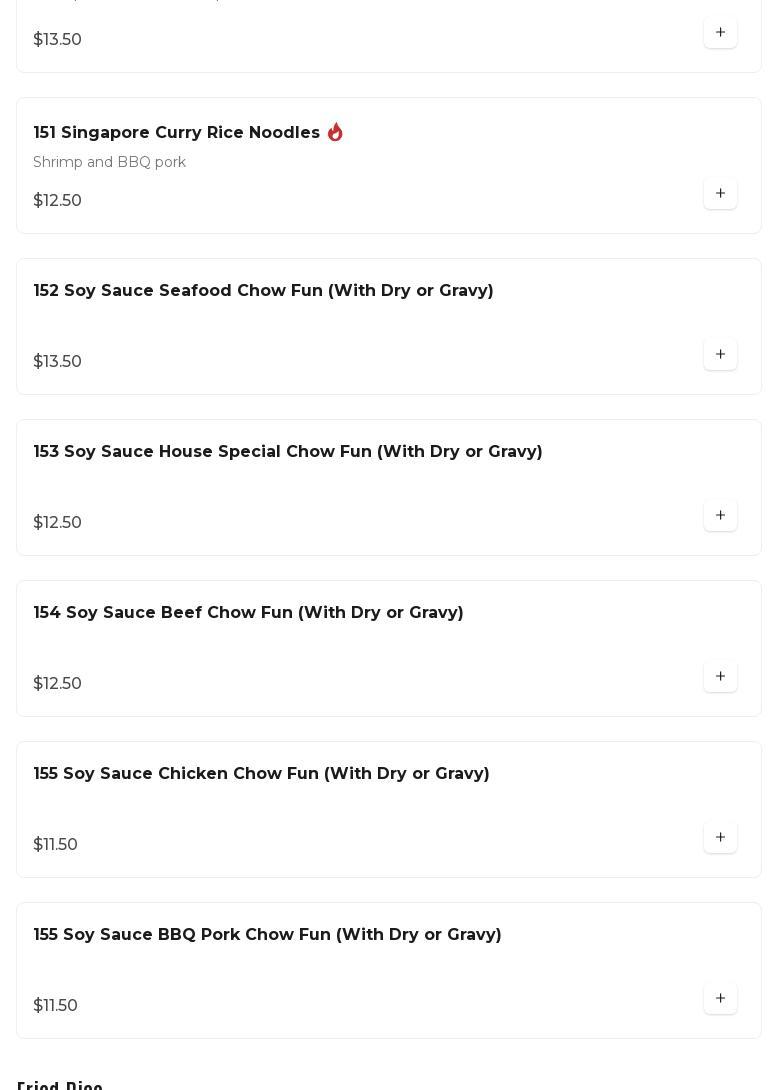Viewport: 778px width, 1090px height.
Task: Open 155 Soy Sauce BBQ Pork Chow Fun
Action: click(267, 935)
